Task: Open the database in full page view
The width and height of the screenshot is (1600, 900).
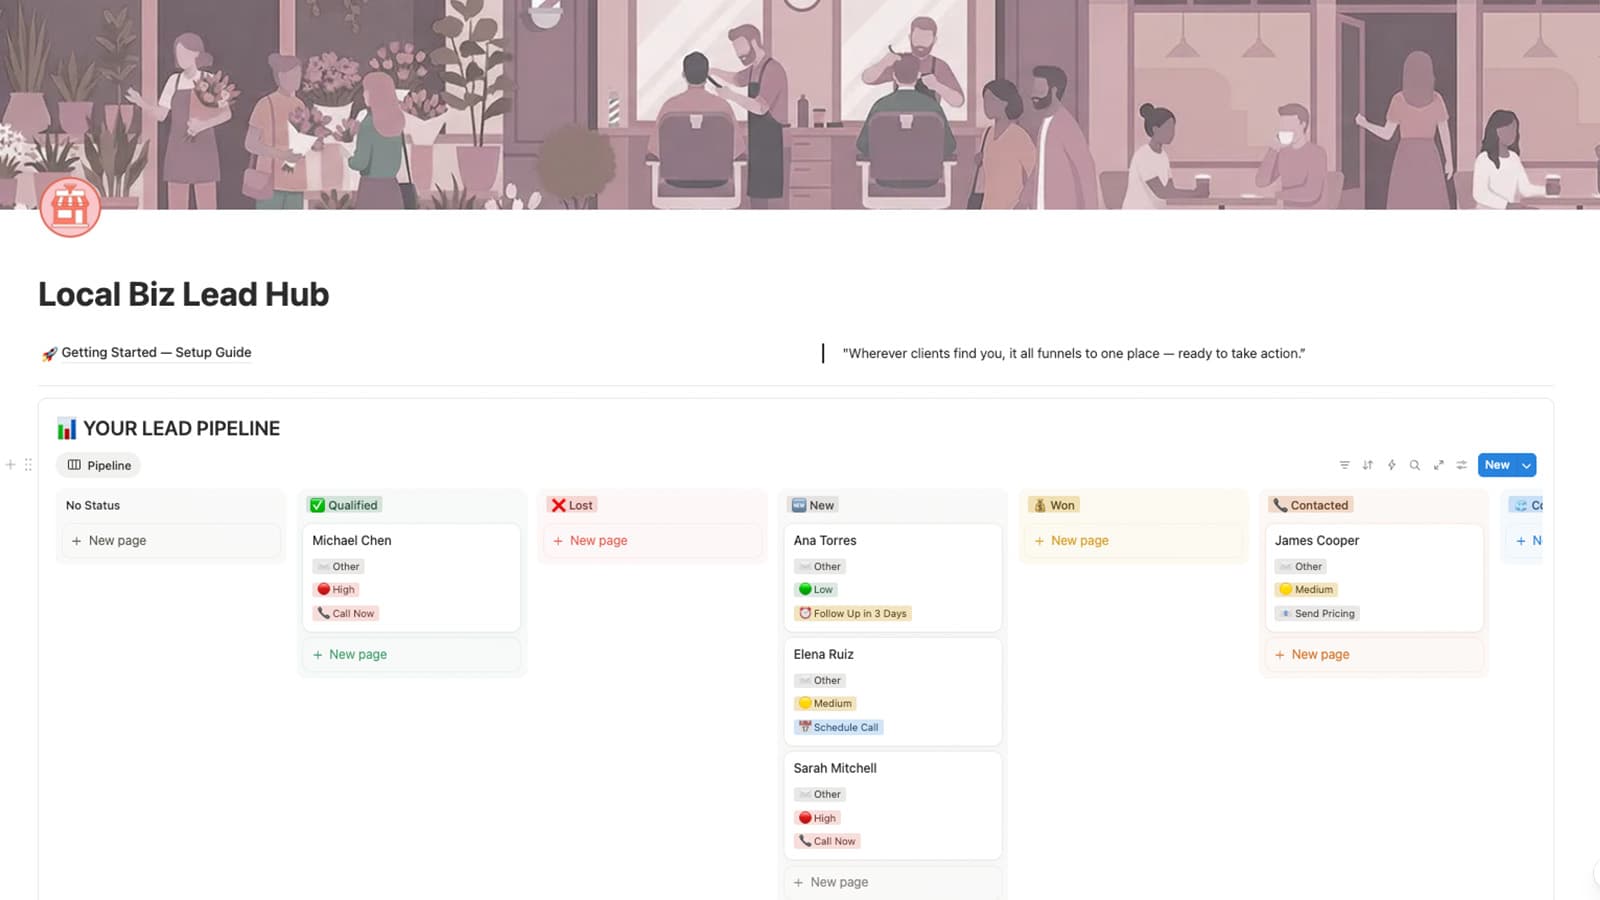Action: [x=1438, y=465]
